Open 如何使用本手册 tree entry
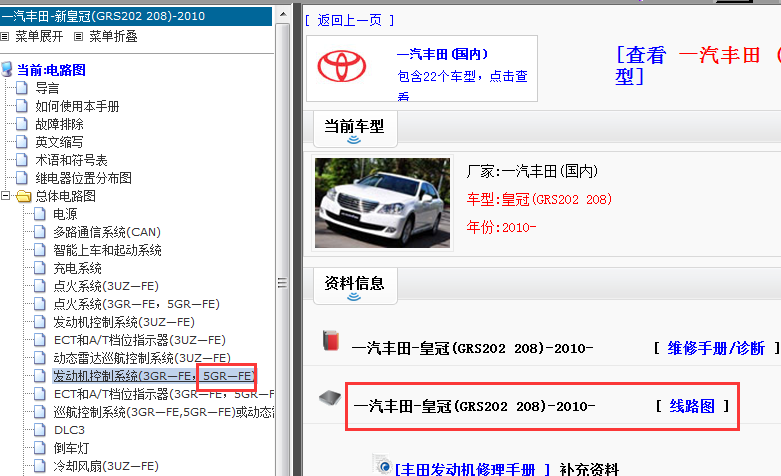 [77, 106]
